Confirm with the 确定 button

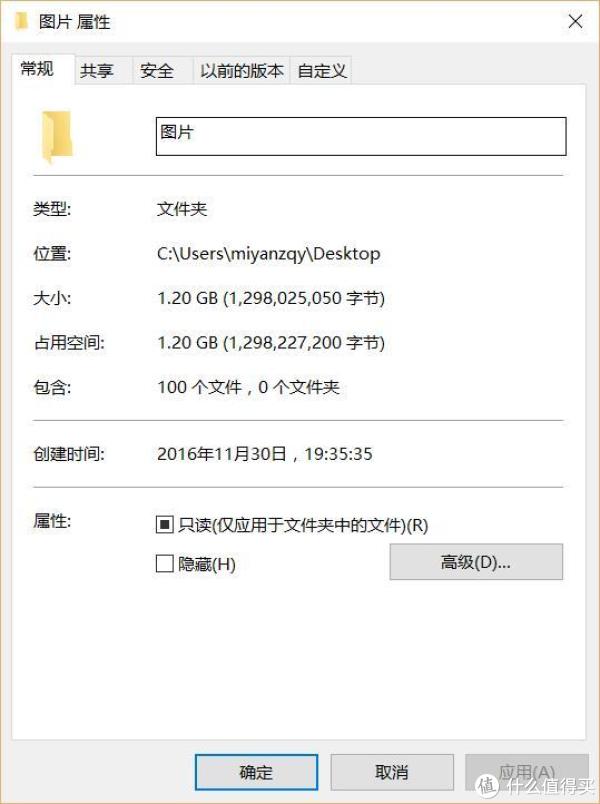click(256, 772)
